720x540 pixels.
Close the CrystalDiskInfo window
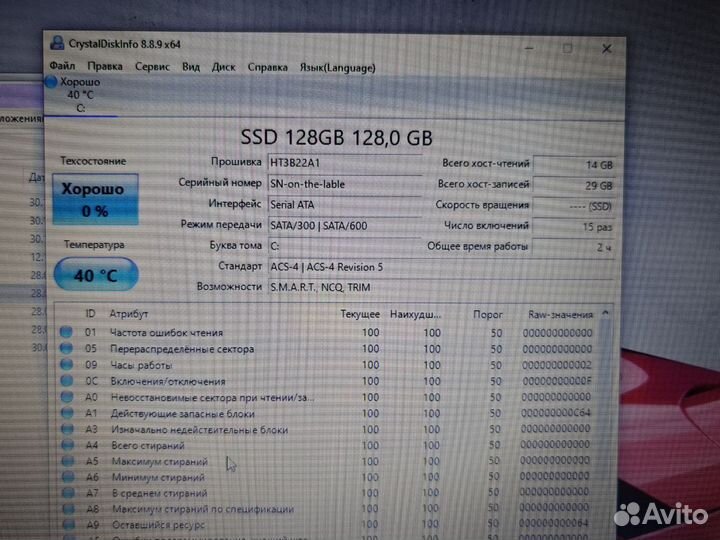coord(607,48)
